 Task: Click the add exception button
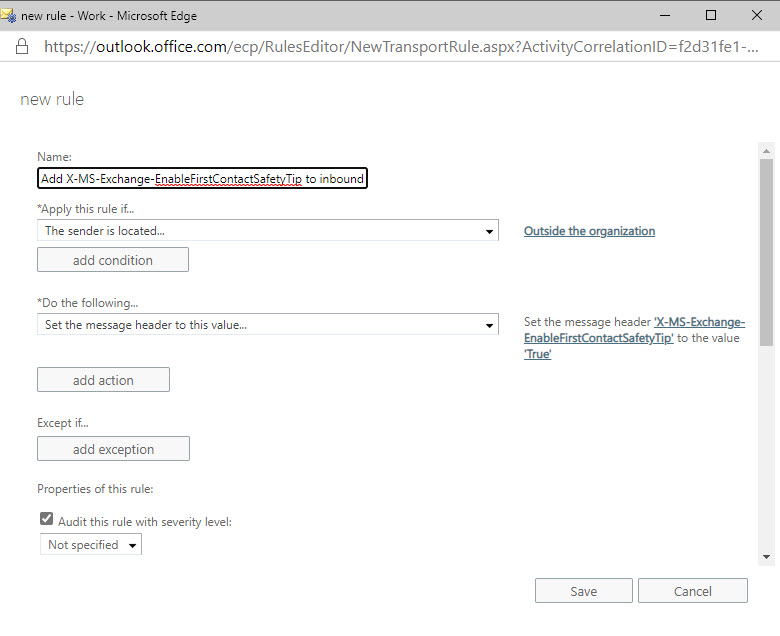point(113,449)
